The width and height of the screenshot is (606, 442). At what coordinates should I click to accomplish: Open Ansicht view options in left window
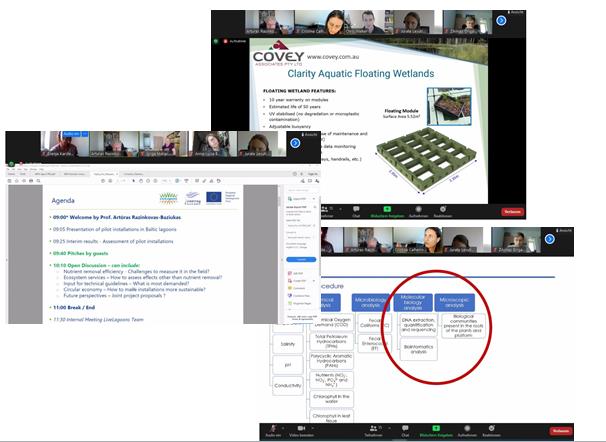310,134
